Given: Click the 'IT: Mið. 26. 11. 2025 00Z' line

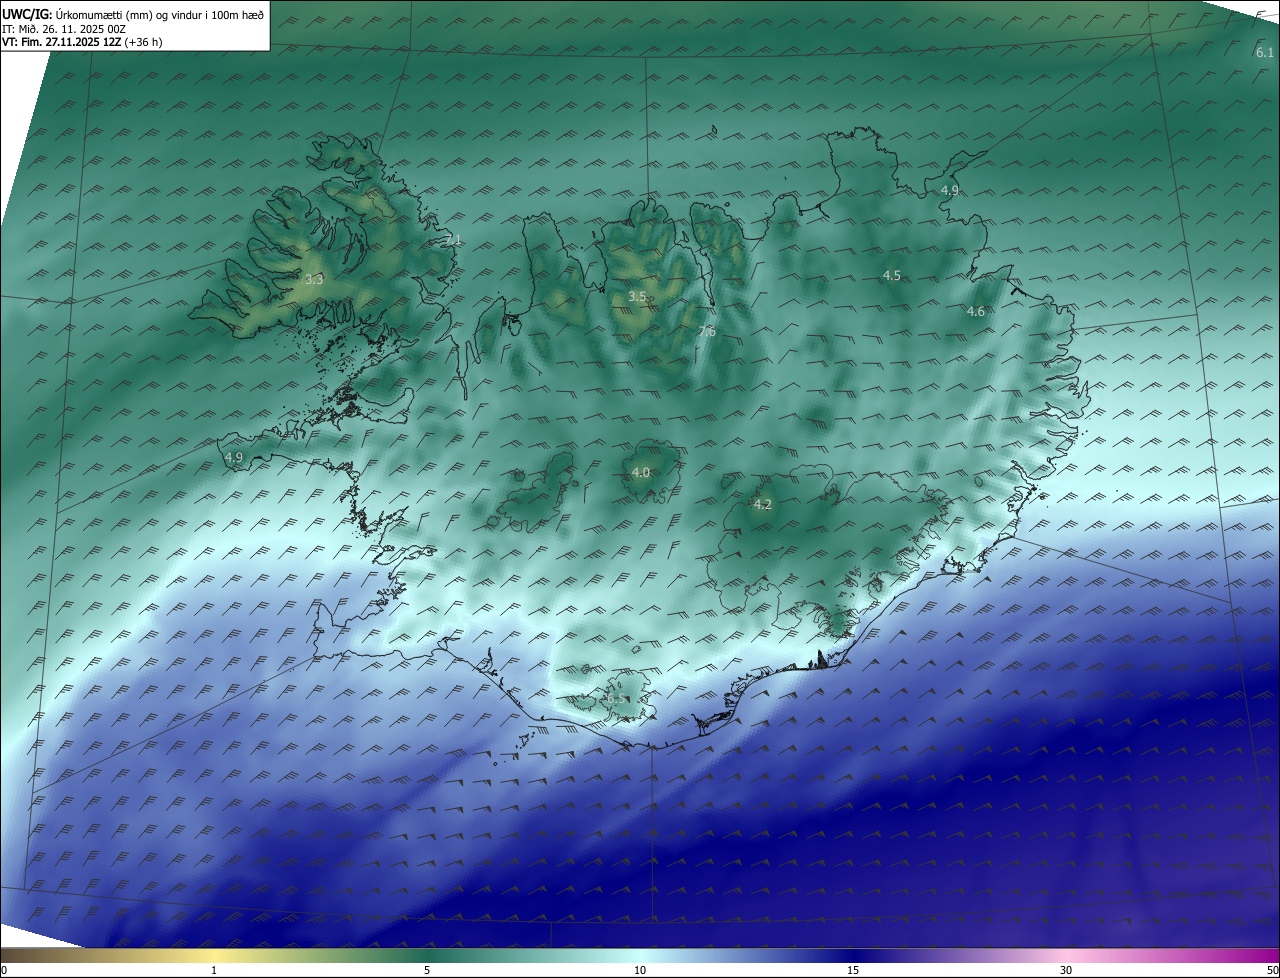Looking at the screenshot, I should [x=64, y=29].
